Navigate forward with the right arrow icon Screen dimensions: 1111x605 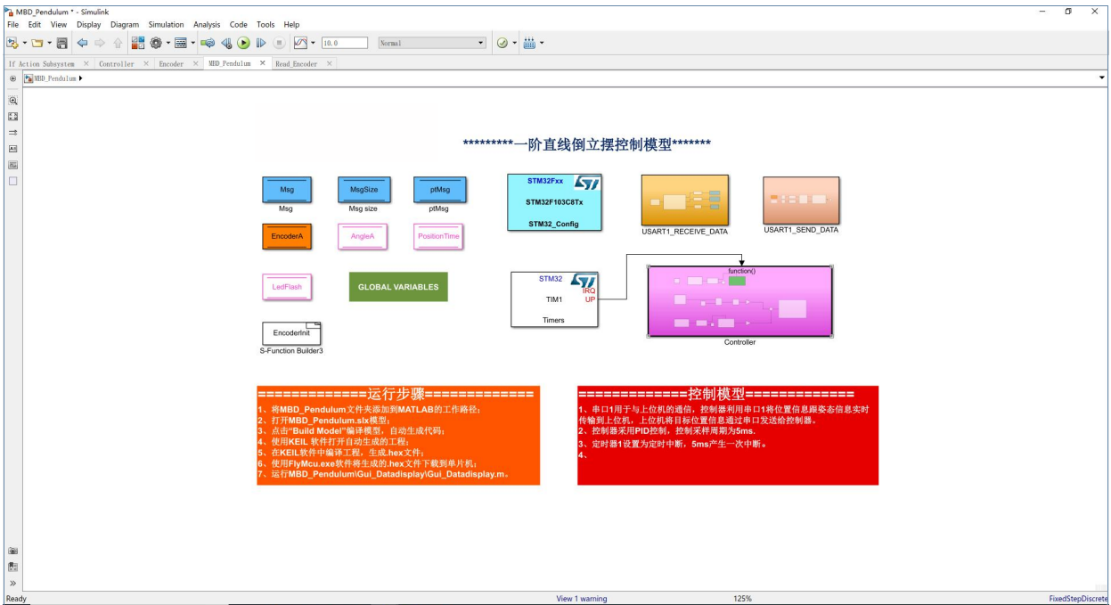click(99, 43)
